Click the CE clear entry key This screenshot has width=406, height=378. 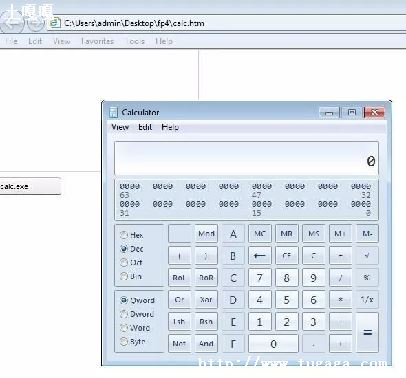point(287,256)
